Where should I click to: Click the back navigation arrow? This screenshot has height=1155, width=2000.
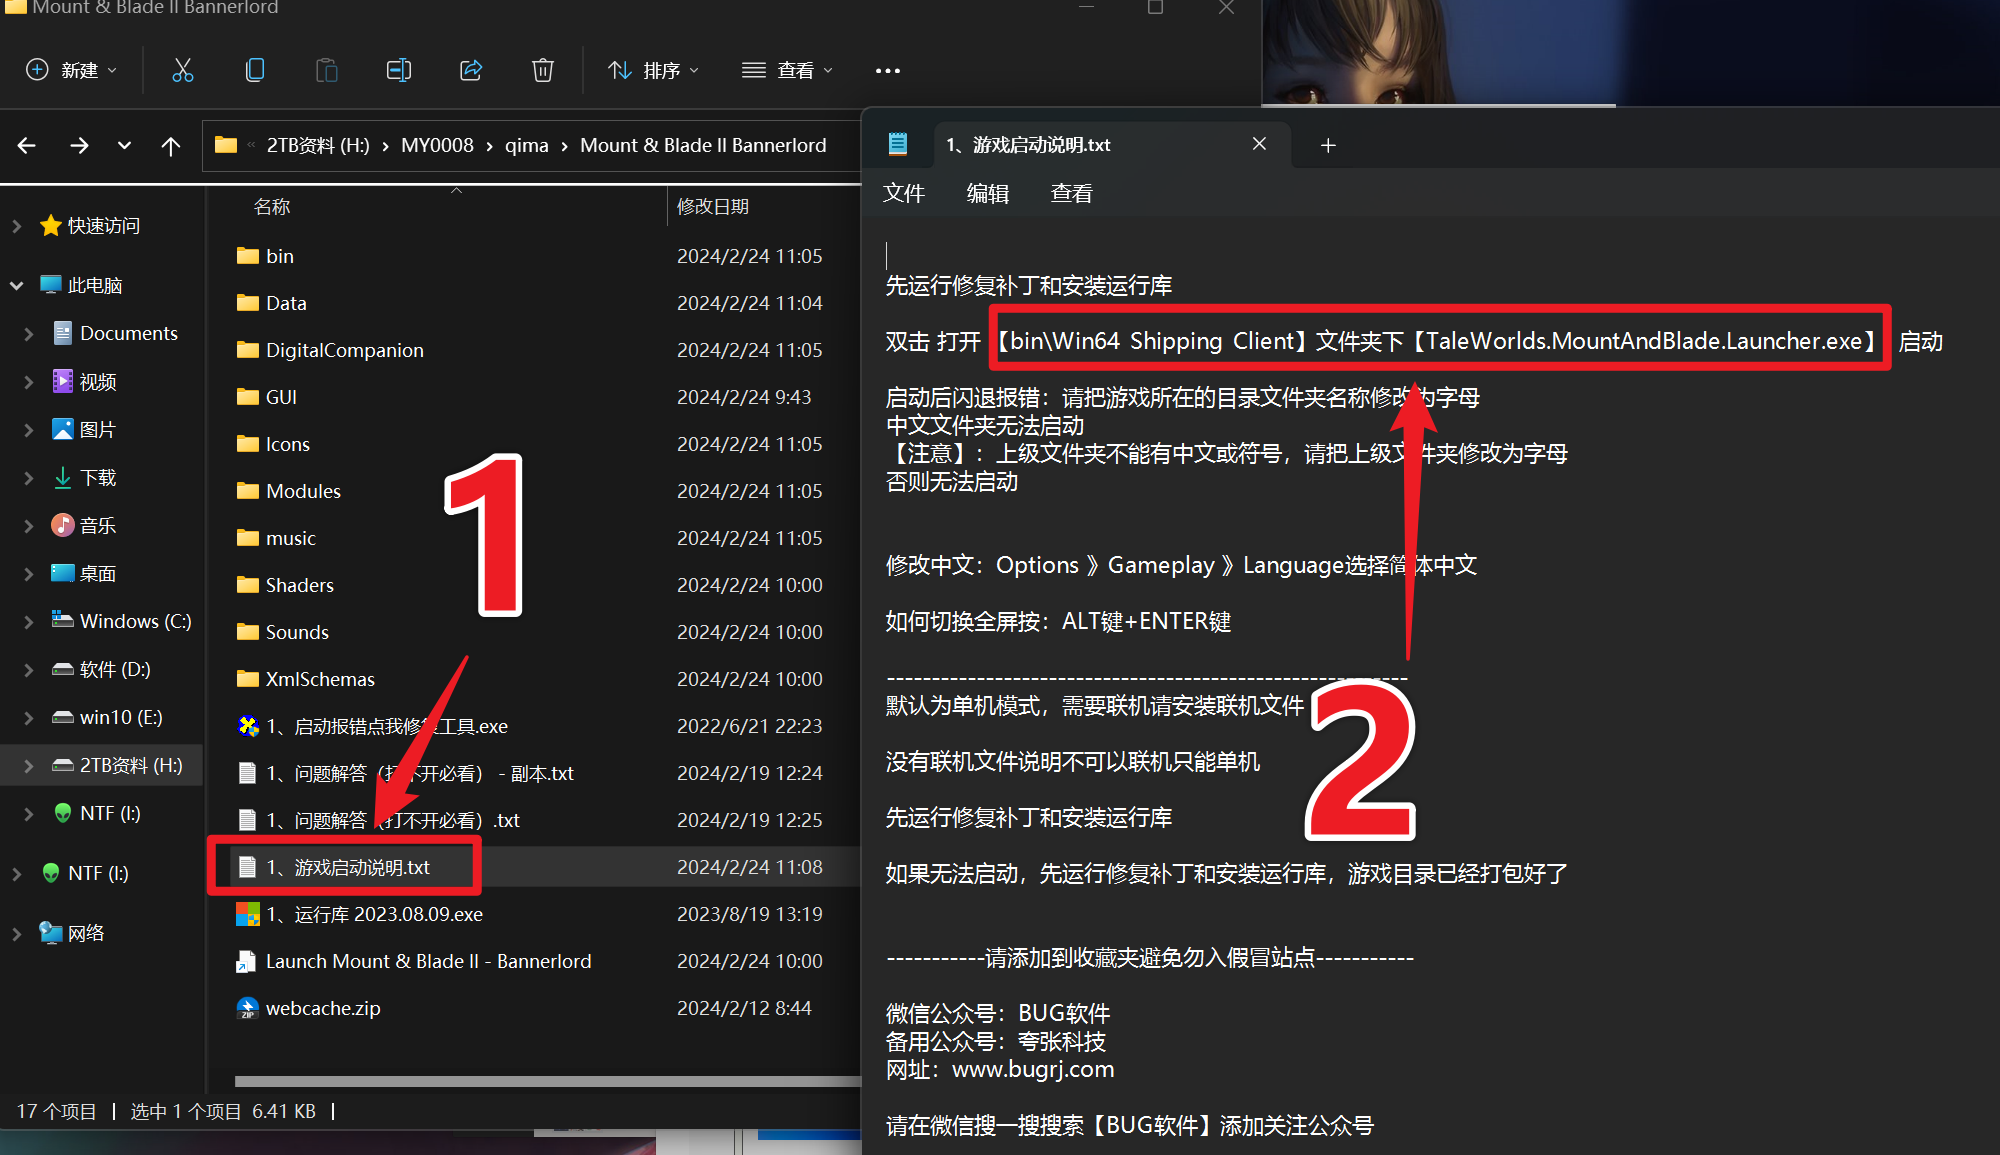[26, 146]
